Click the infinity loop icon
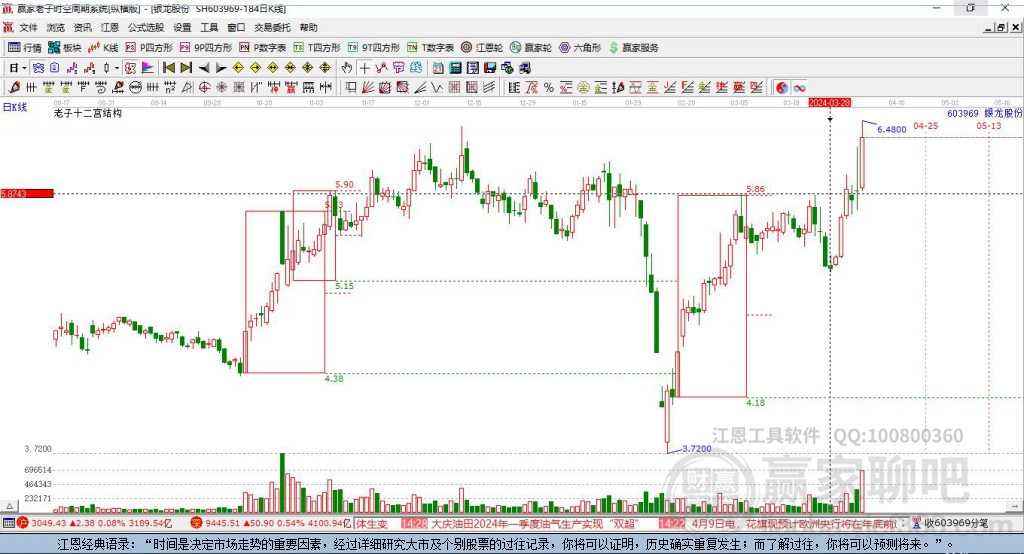This screenshot has width=1024, height=554. pyautogui.click(x=799, y=88)
